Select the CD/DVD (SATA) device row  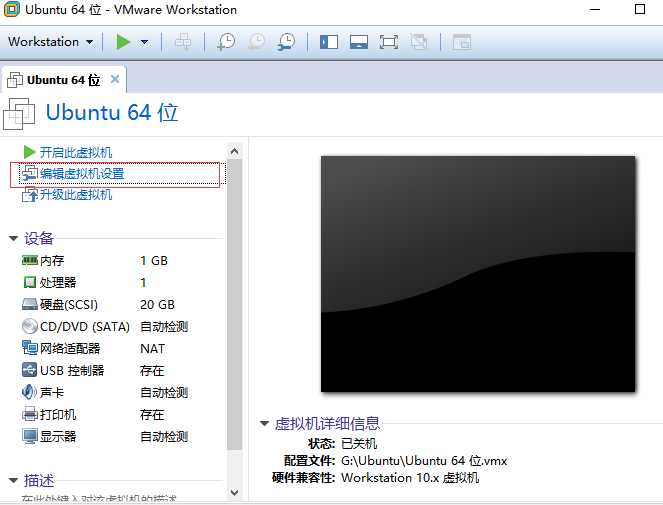(x=106, y=327)
